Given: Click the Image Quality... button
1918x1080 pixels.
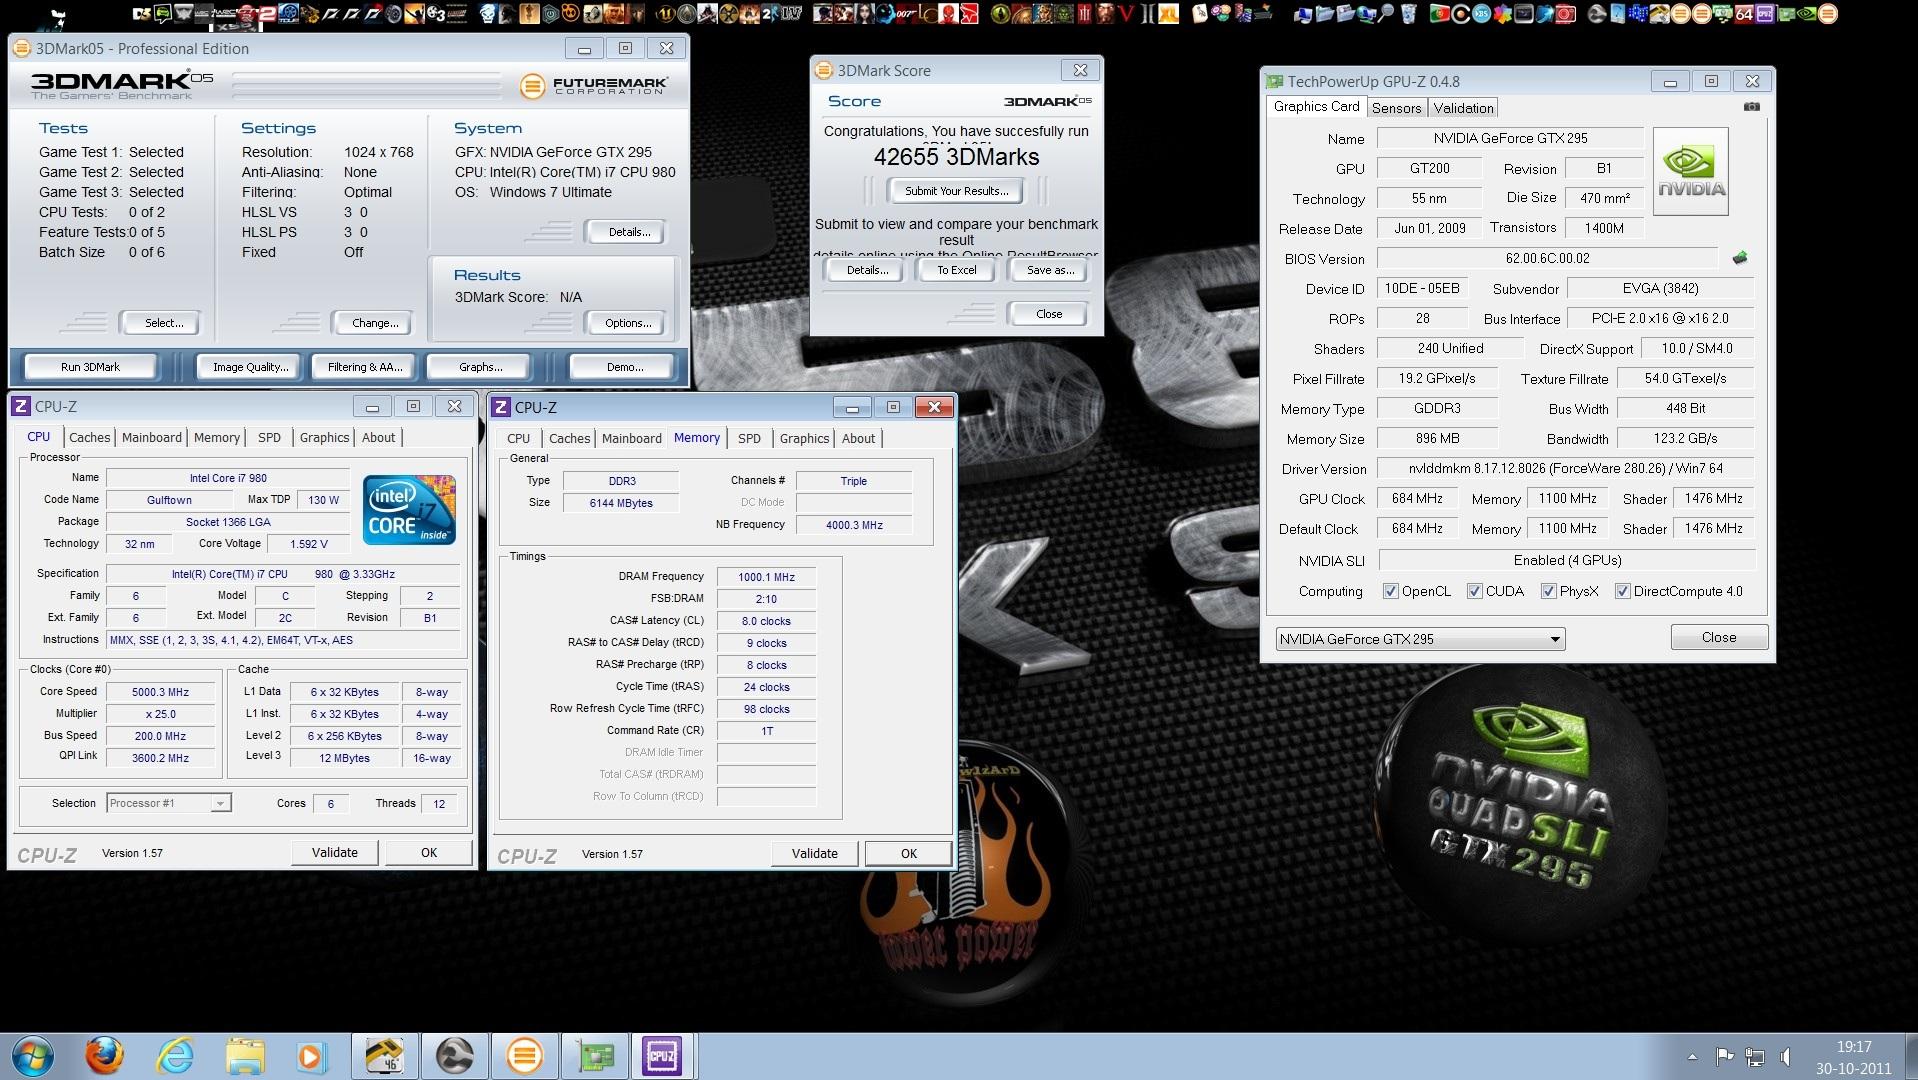Looking at the screenshot, I should click(x=250, y=367).
